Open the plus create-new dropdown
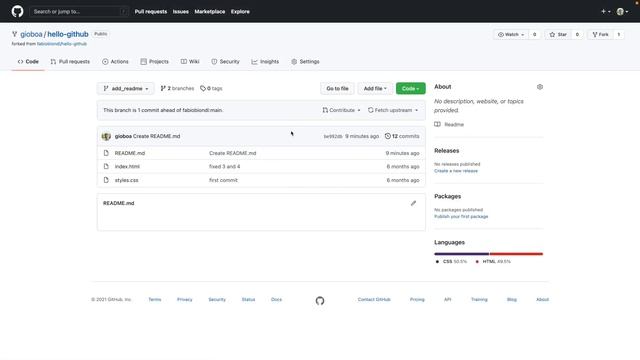The image size is (640, 360). click(x=606, y=11)
